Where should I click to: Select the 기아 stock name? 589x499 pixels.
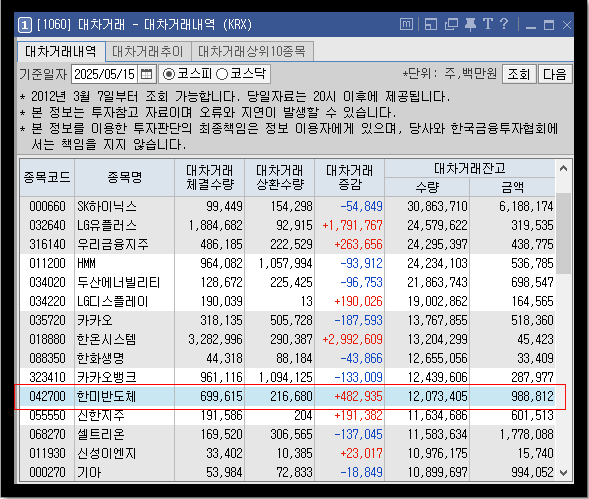point(89,472)
